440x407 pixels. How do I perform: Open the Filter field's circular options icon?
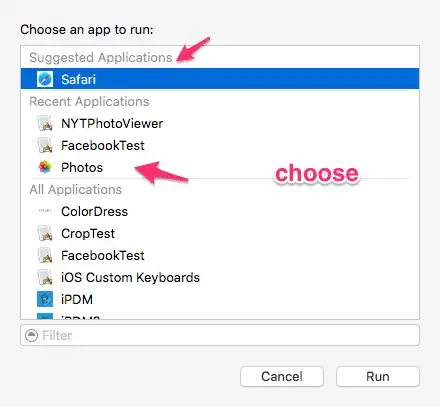click(31, 335)
